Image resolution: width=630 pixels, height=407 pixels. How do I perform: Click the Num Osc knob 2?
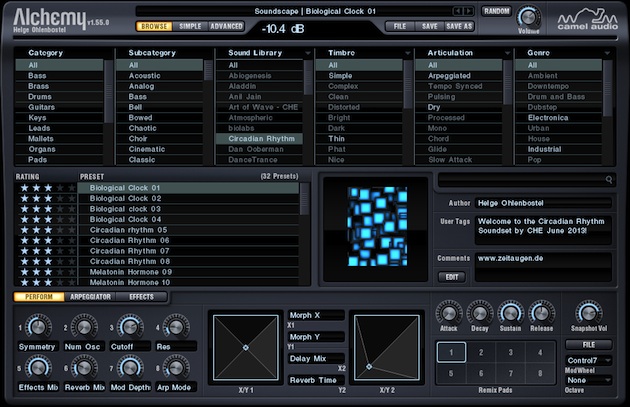tap(84, 327)
